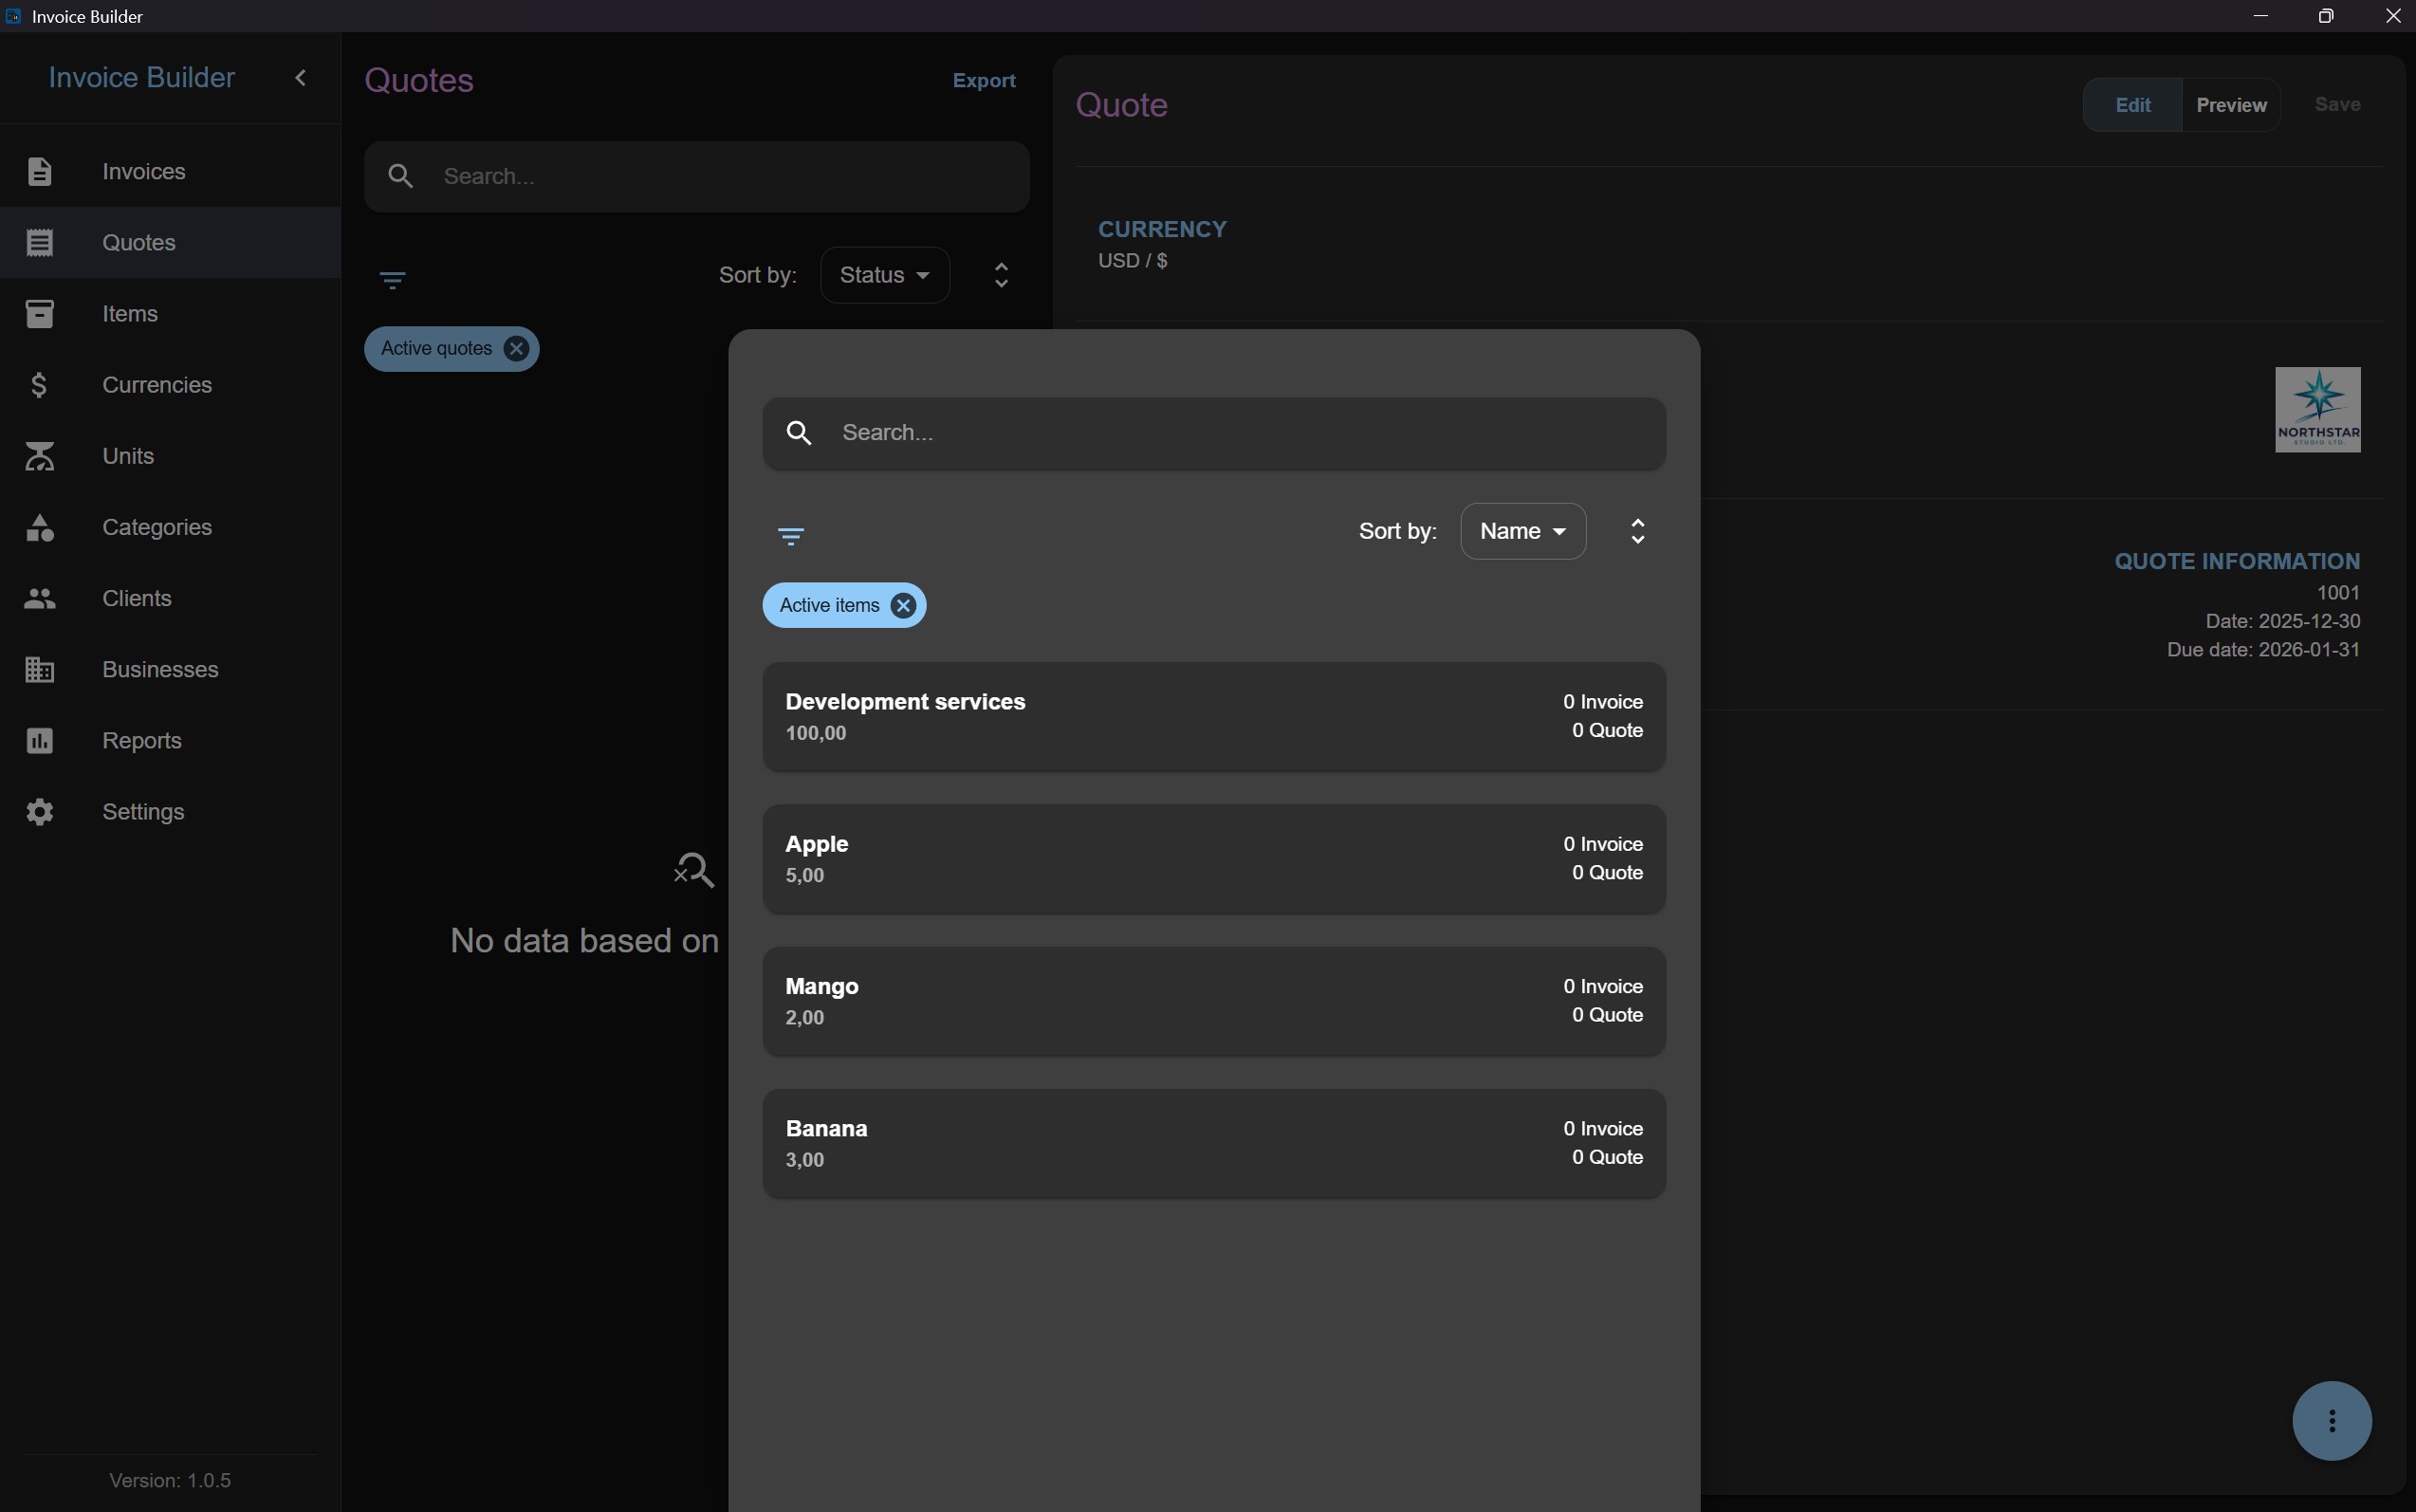Open the Status sort-by dropdown
This screenshot has height=1512, width=2416.
click(884, 275)
